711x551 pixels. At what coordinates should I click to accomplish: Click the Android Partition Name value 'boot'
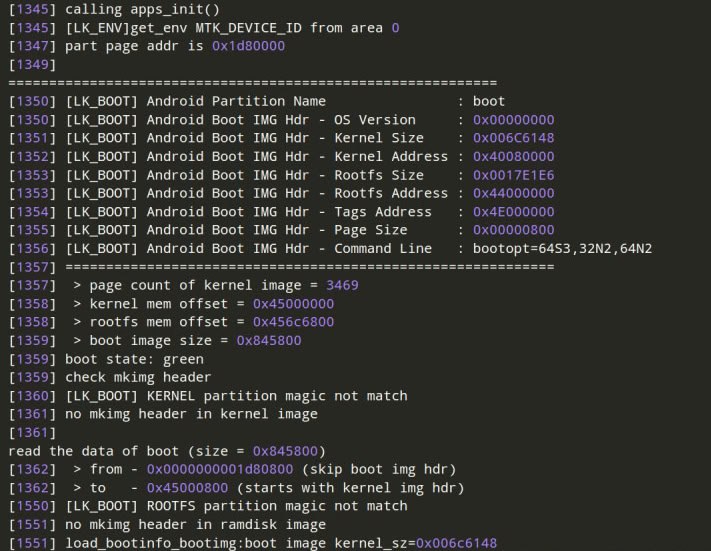(x=489, y=101)
